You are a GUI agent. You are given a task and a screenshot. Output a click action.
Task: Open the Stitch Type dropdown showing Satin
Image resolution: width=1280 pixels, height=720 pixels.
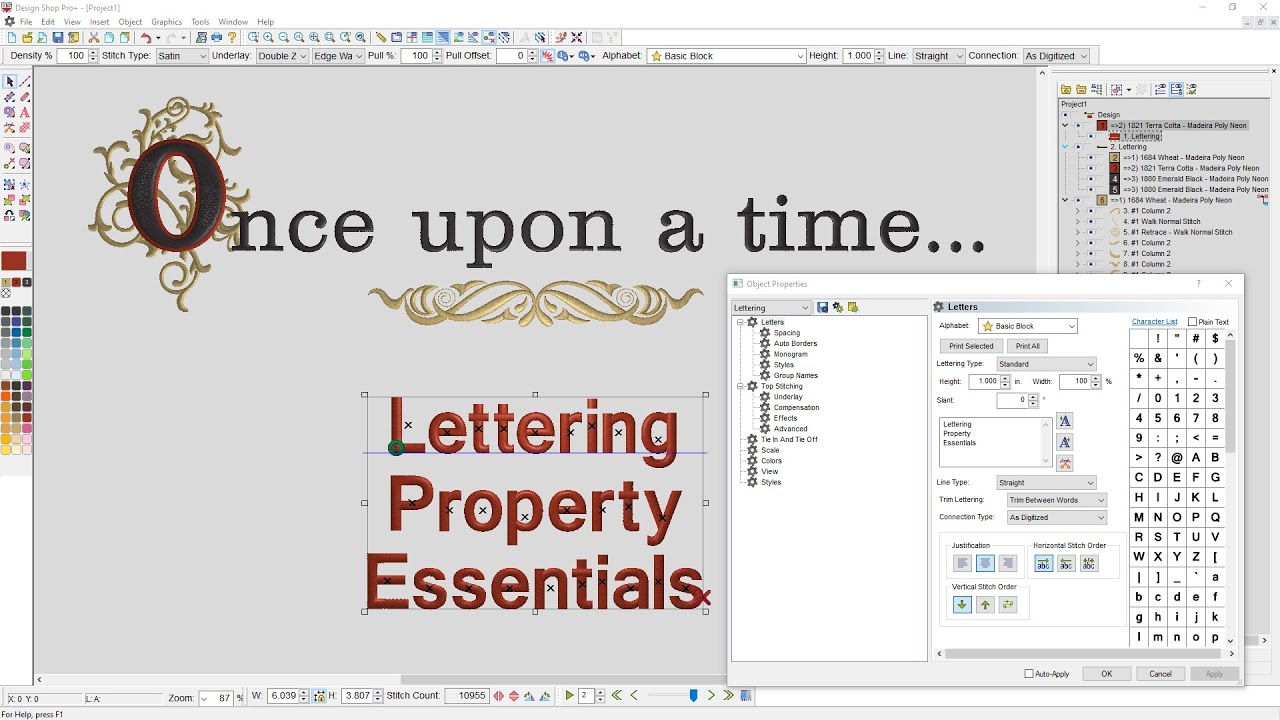[x=182, y=56]
